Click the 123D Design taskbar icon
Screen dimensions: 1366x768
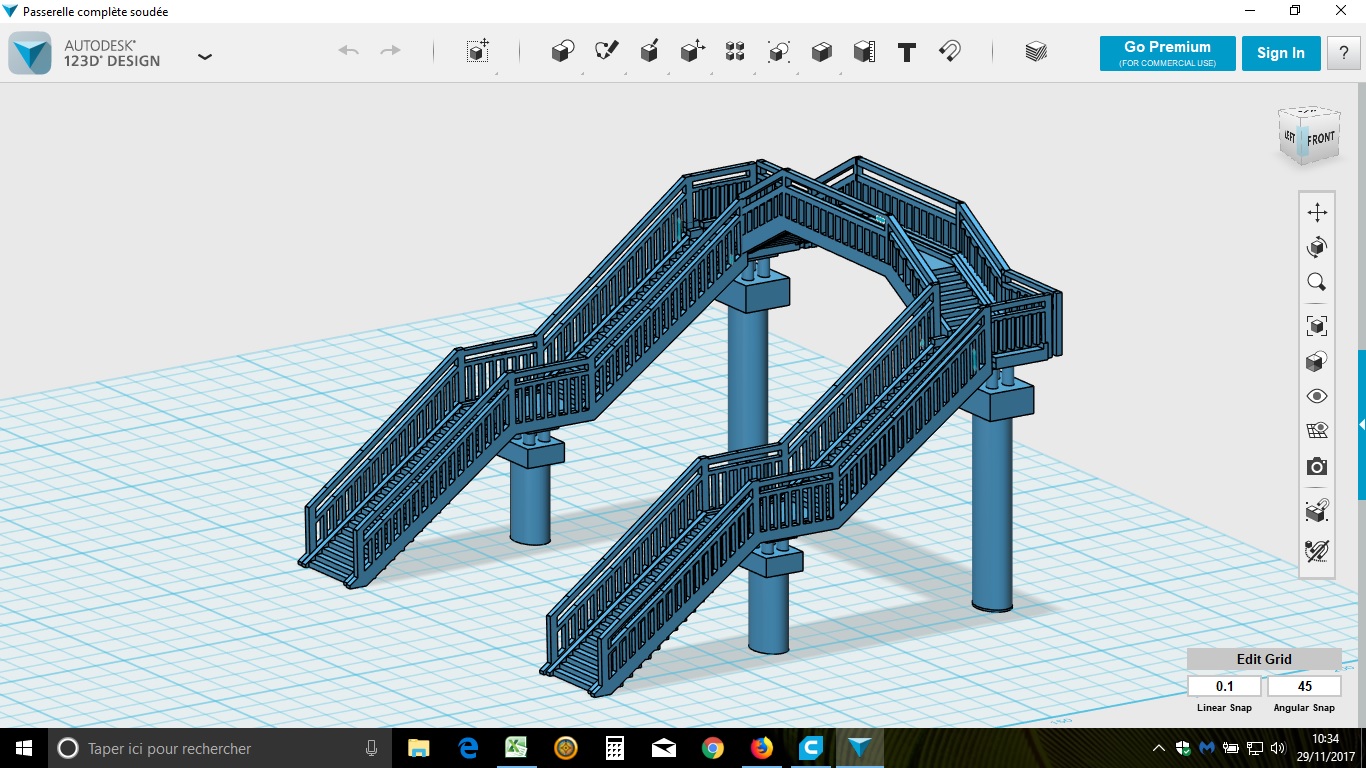point(859,748)
